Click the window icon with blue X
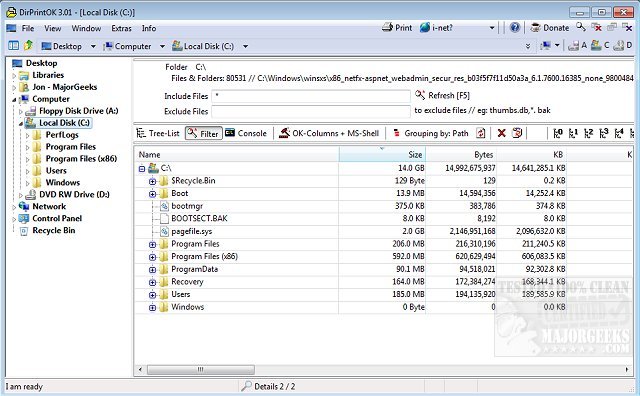This screenshot has height=396, width=640. coord(627,27)
